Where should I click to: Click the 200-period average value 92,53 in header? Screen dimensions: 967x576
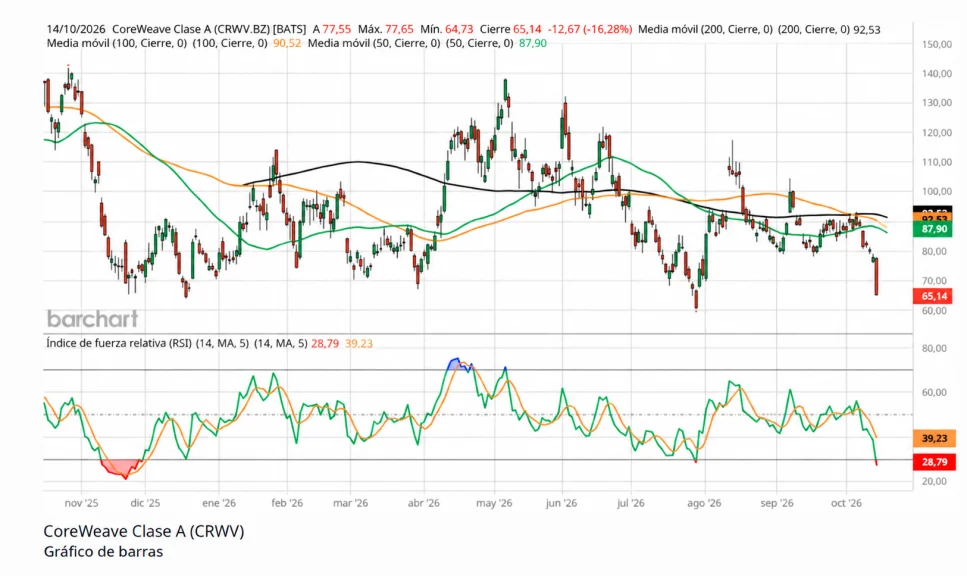[866, 29]
